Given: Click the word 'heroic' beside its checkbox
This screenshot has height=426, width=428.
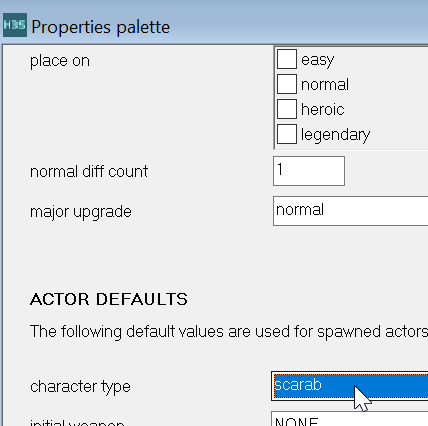Looking at the screenshot, I should 322,109.
